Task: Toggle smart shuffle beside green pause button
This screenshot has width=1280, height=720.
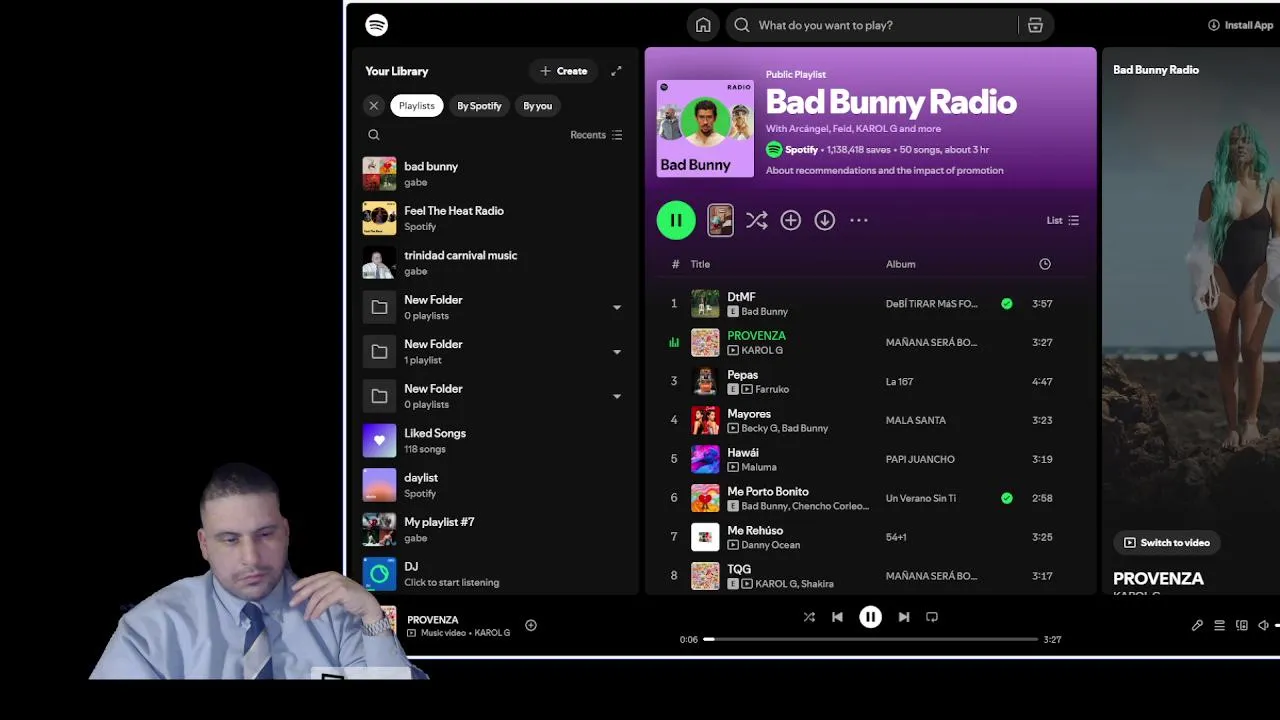Action: (x=756, y=220)
